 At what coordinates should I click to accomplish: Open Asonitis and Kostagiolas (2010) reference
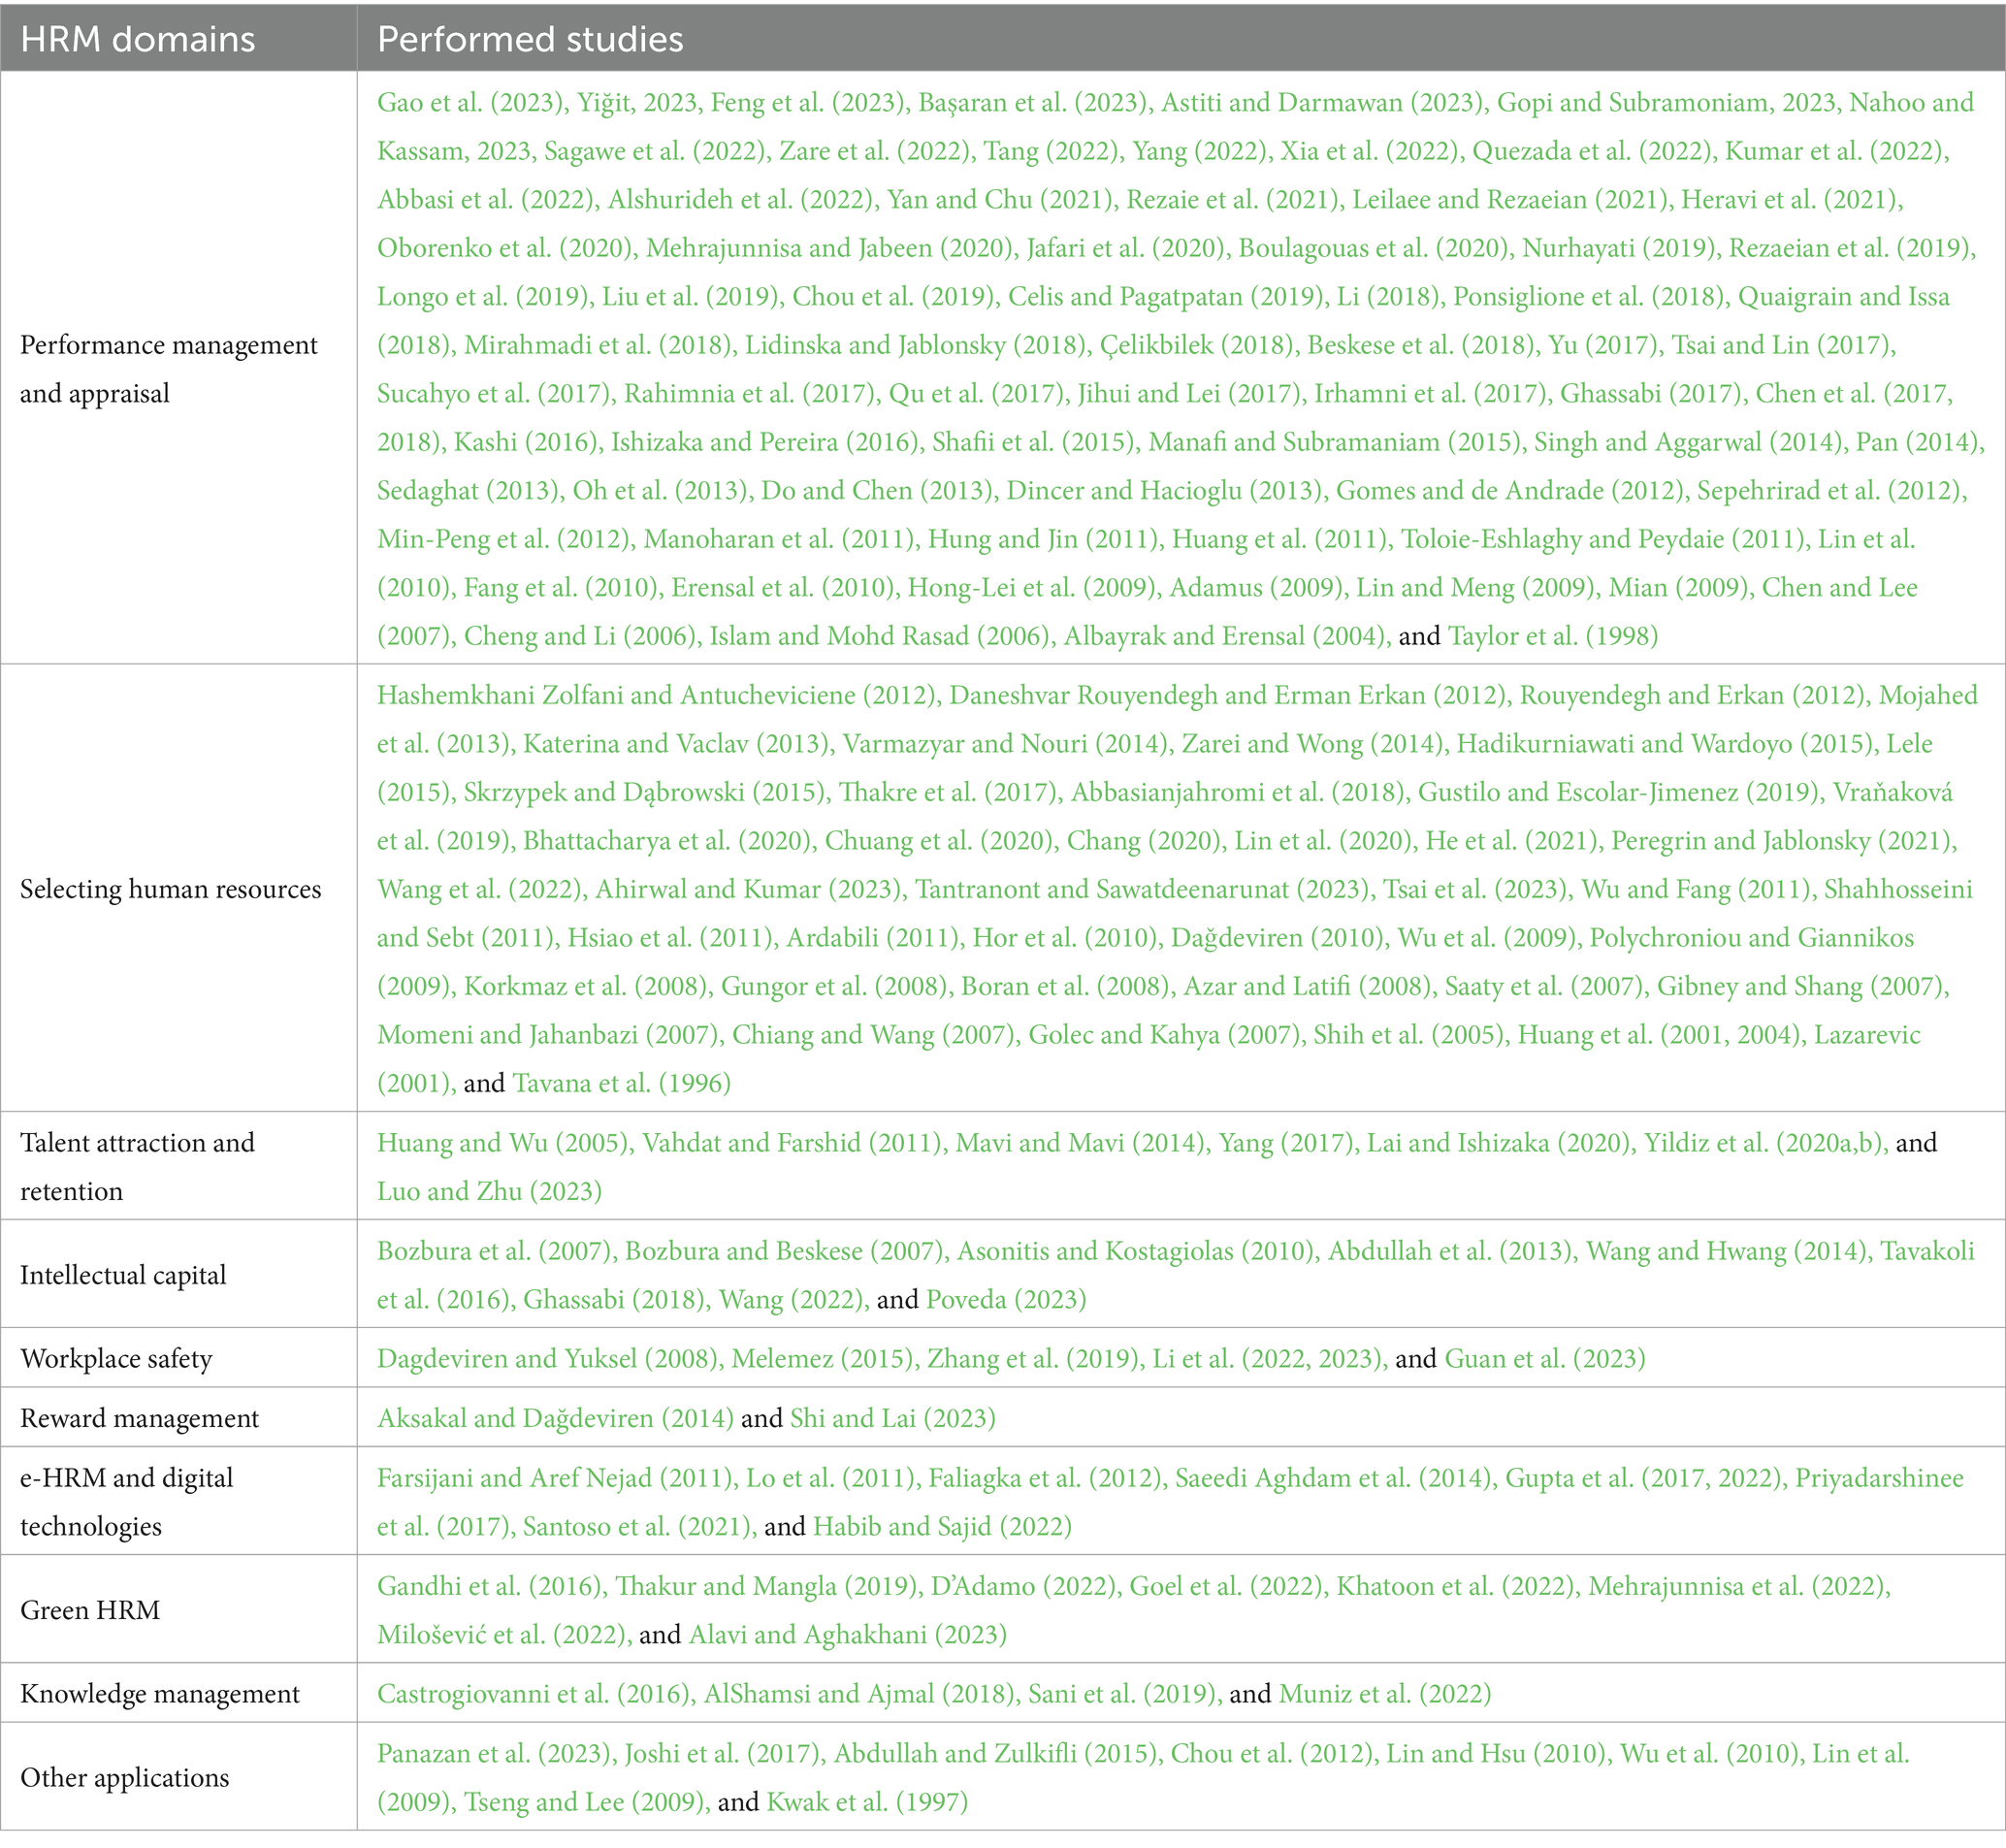tap(1136, 1250)
